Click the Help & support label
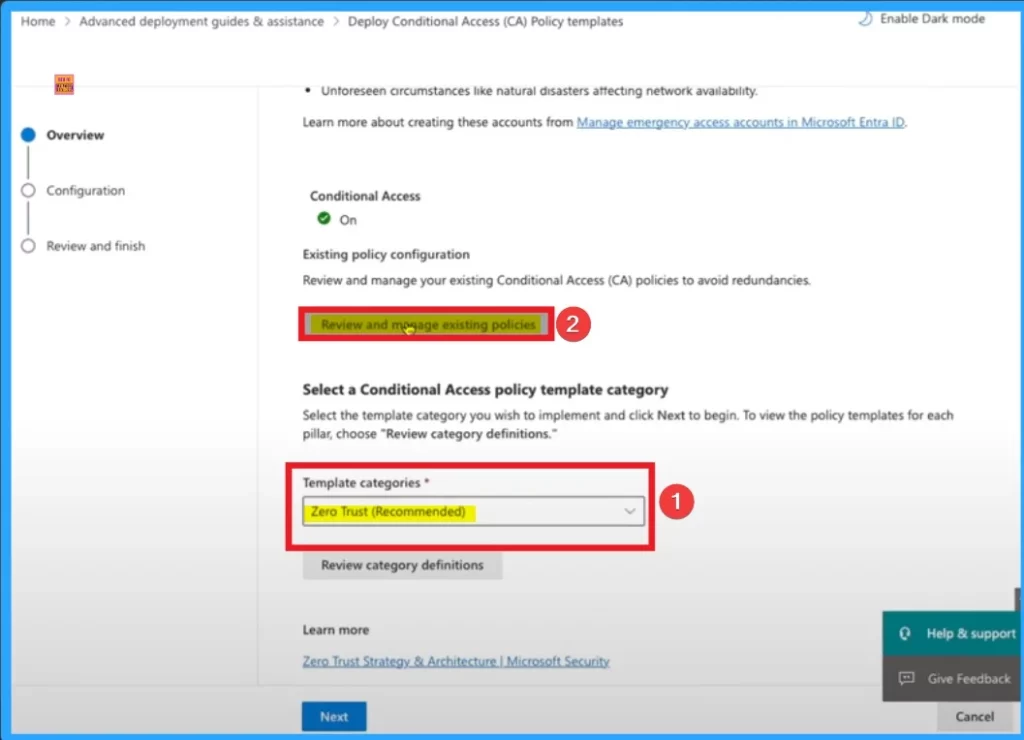Image resolution: width=1024 pixels, height=740 pixels. [x=971, y=634]
